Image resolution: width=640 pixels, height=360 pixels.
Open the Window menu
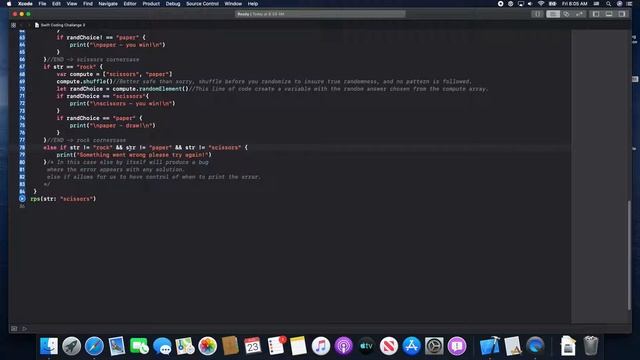point(233,4)
